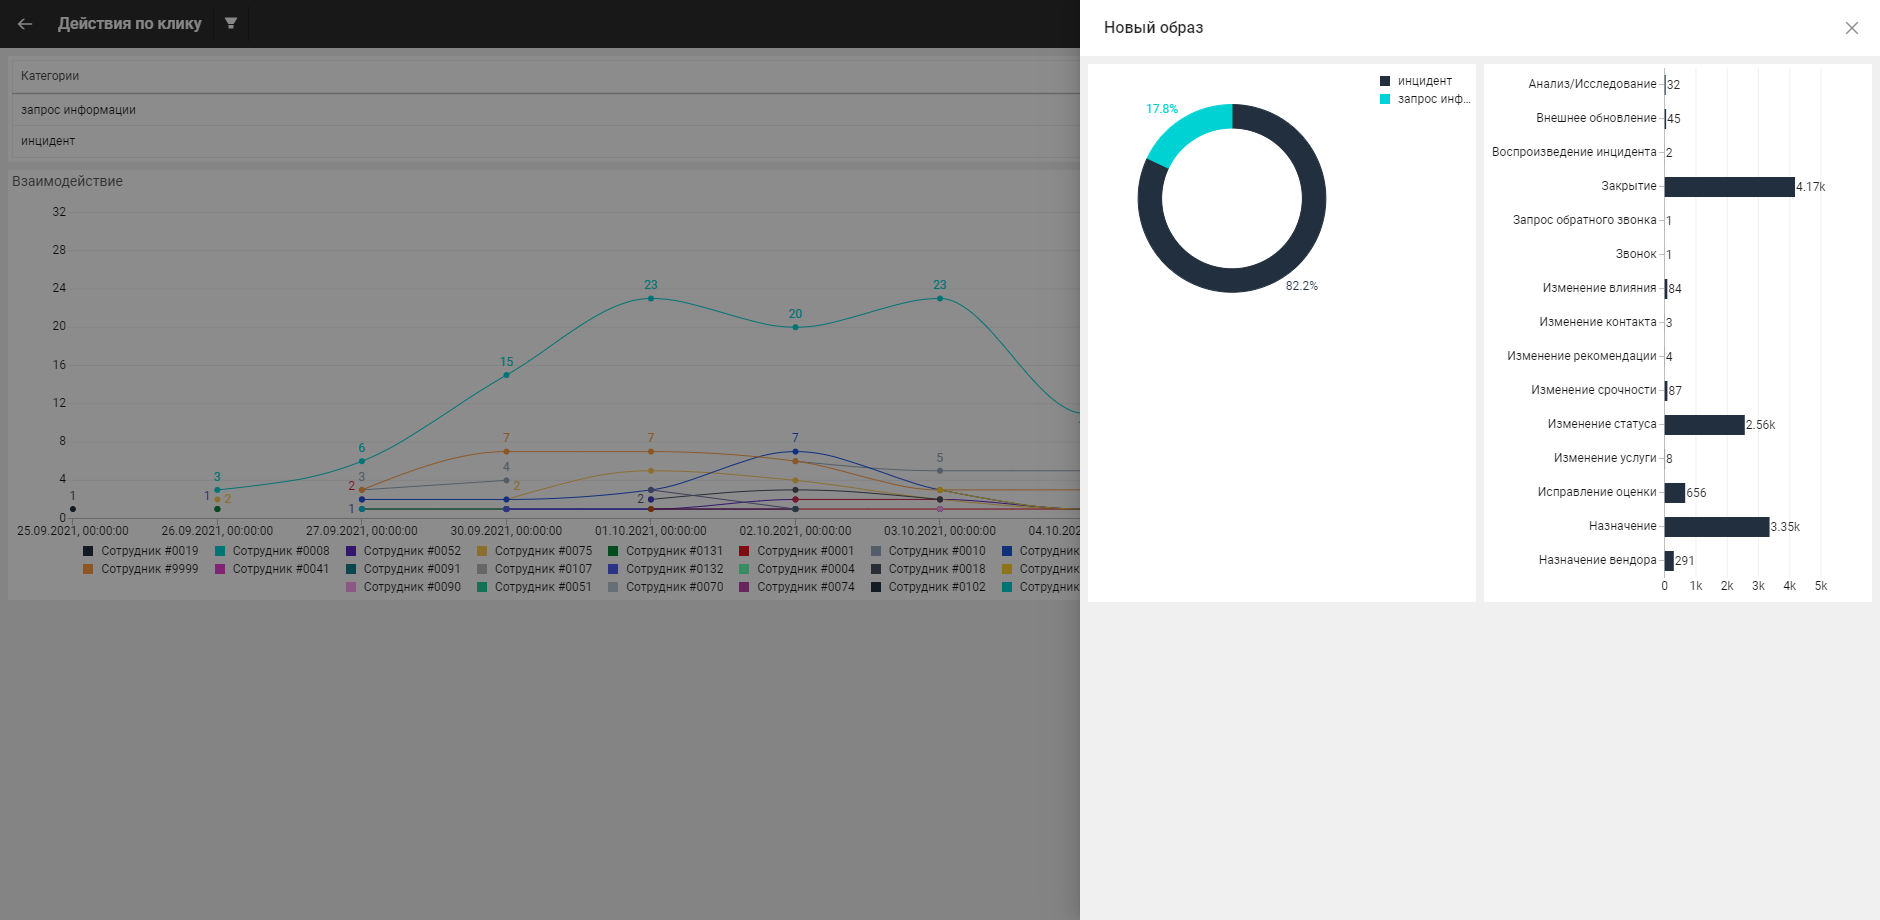1880x920 pixels.
Task: Toggle Сотрудник #0041 legend item
Action: coord(272,569)
